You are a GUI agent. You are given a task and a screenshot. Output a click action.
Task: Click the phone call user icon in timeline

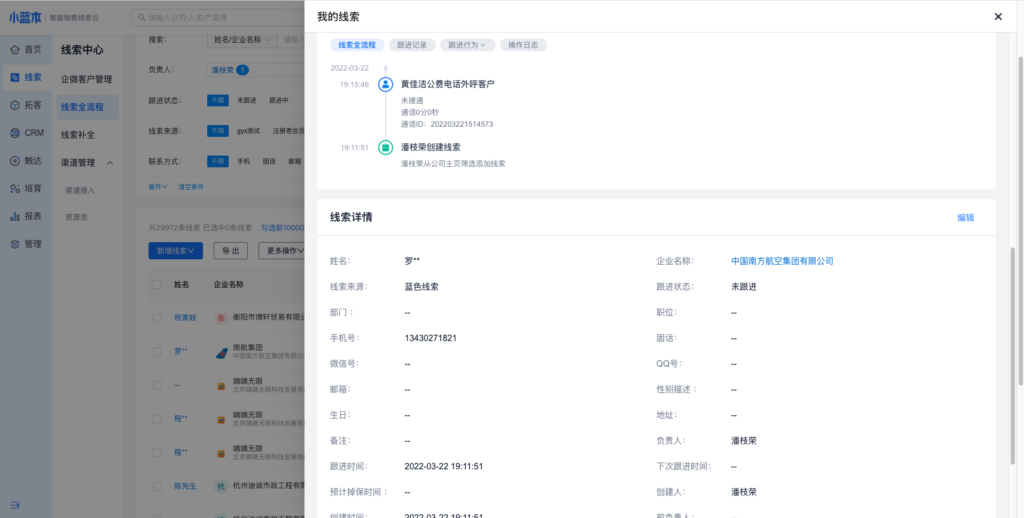(386, 85)
